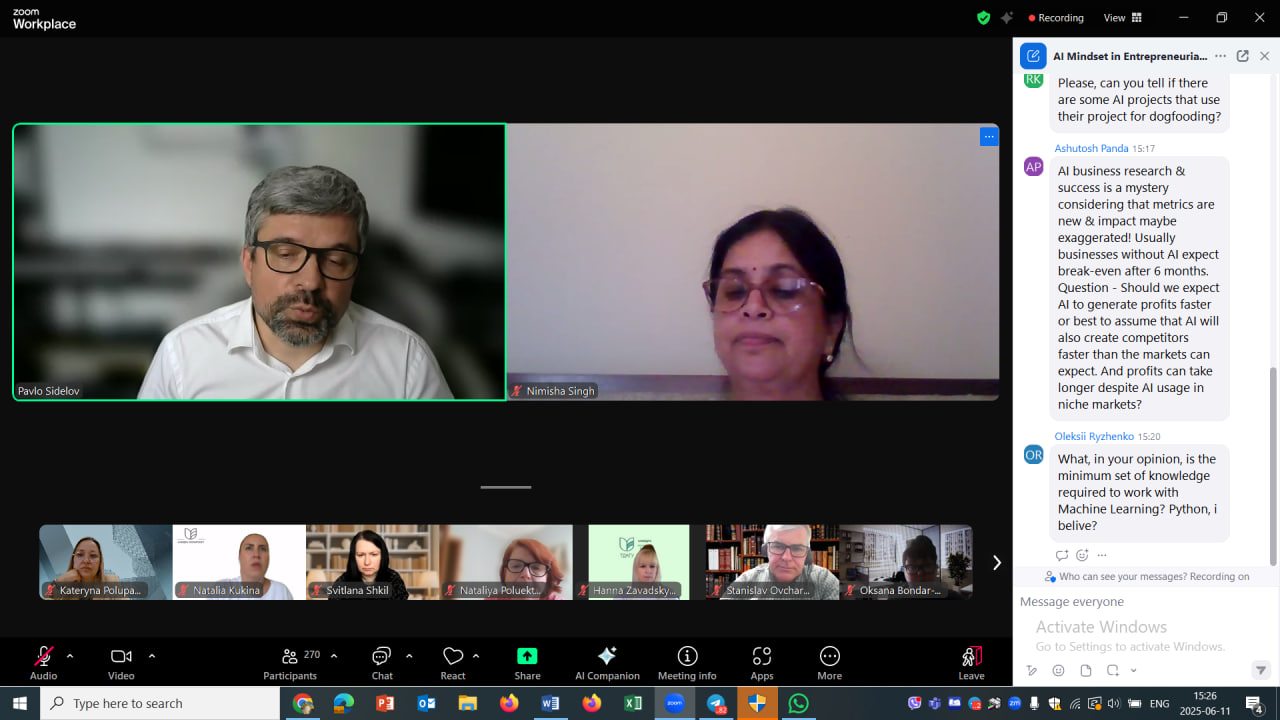
Task: Click the Oksana Bondar participant thumbnail
Action: (x=906, y=562)
